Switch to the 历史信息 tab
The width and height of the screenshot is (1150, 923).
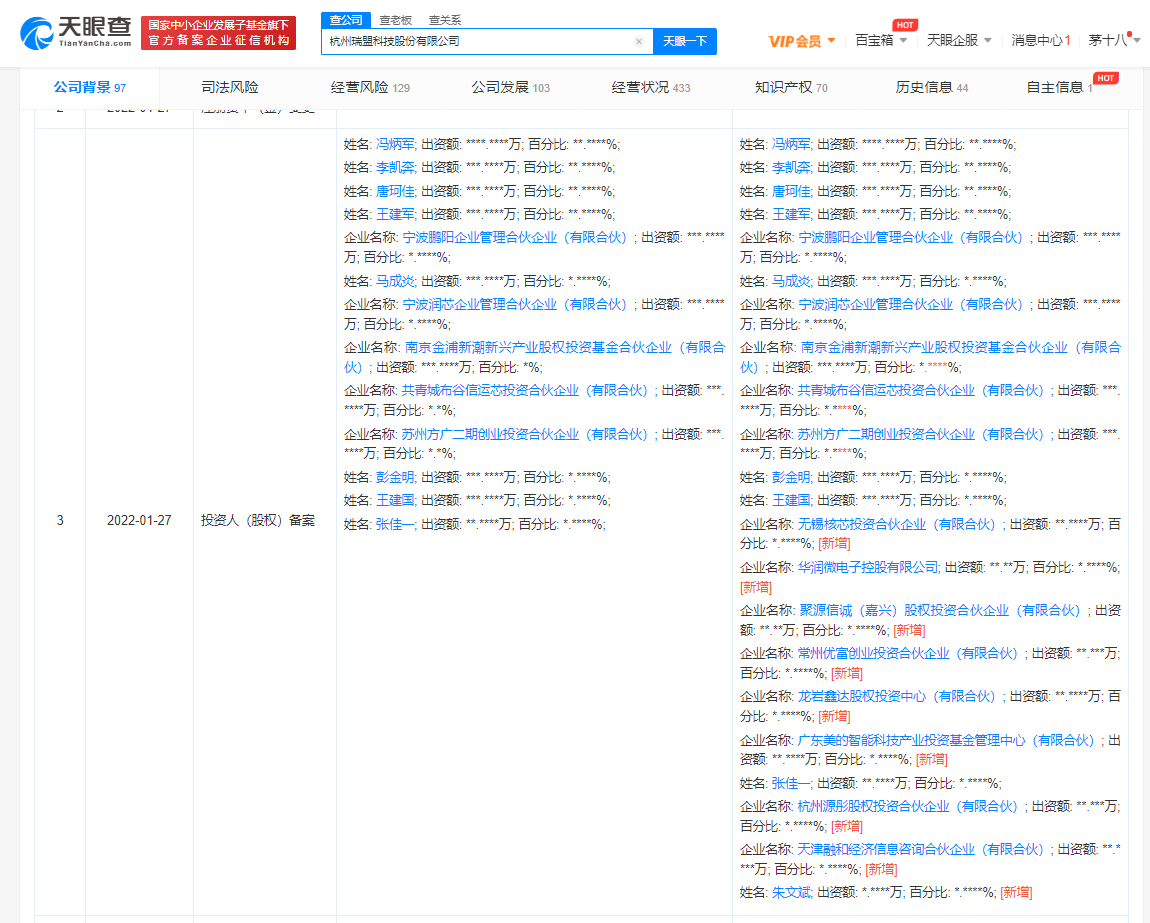(931, 87)
